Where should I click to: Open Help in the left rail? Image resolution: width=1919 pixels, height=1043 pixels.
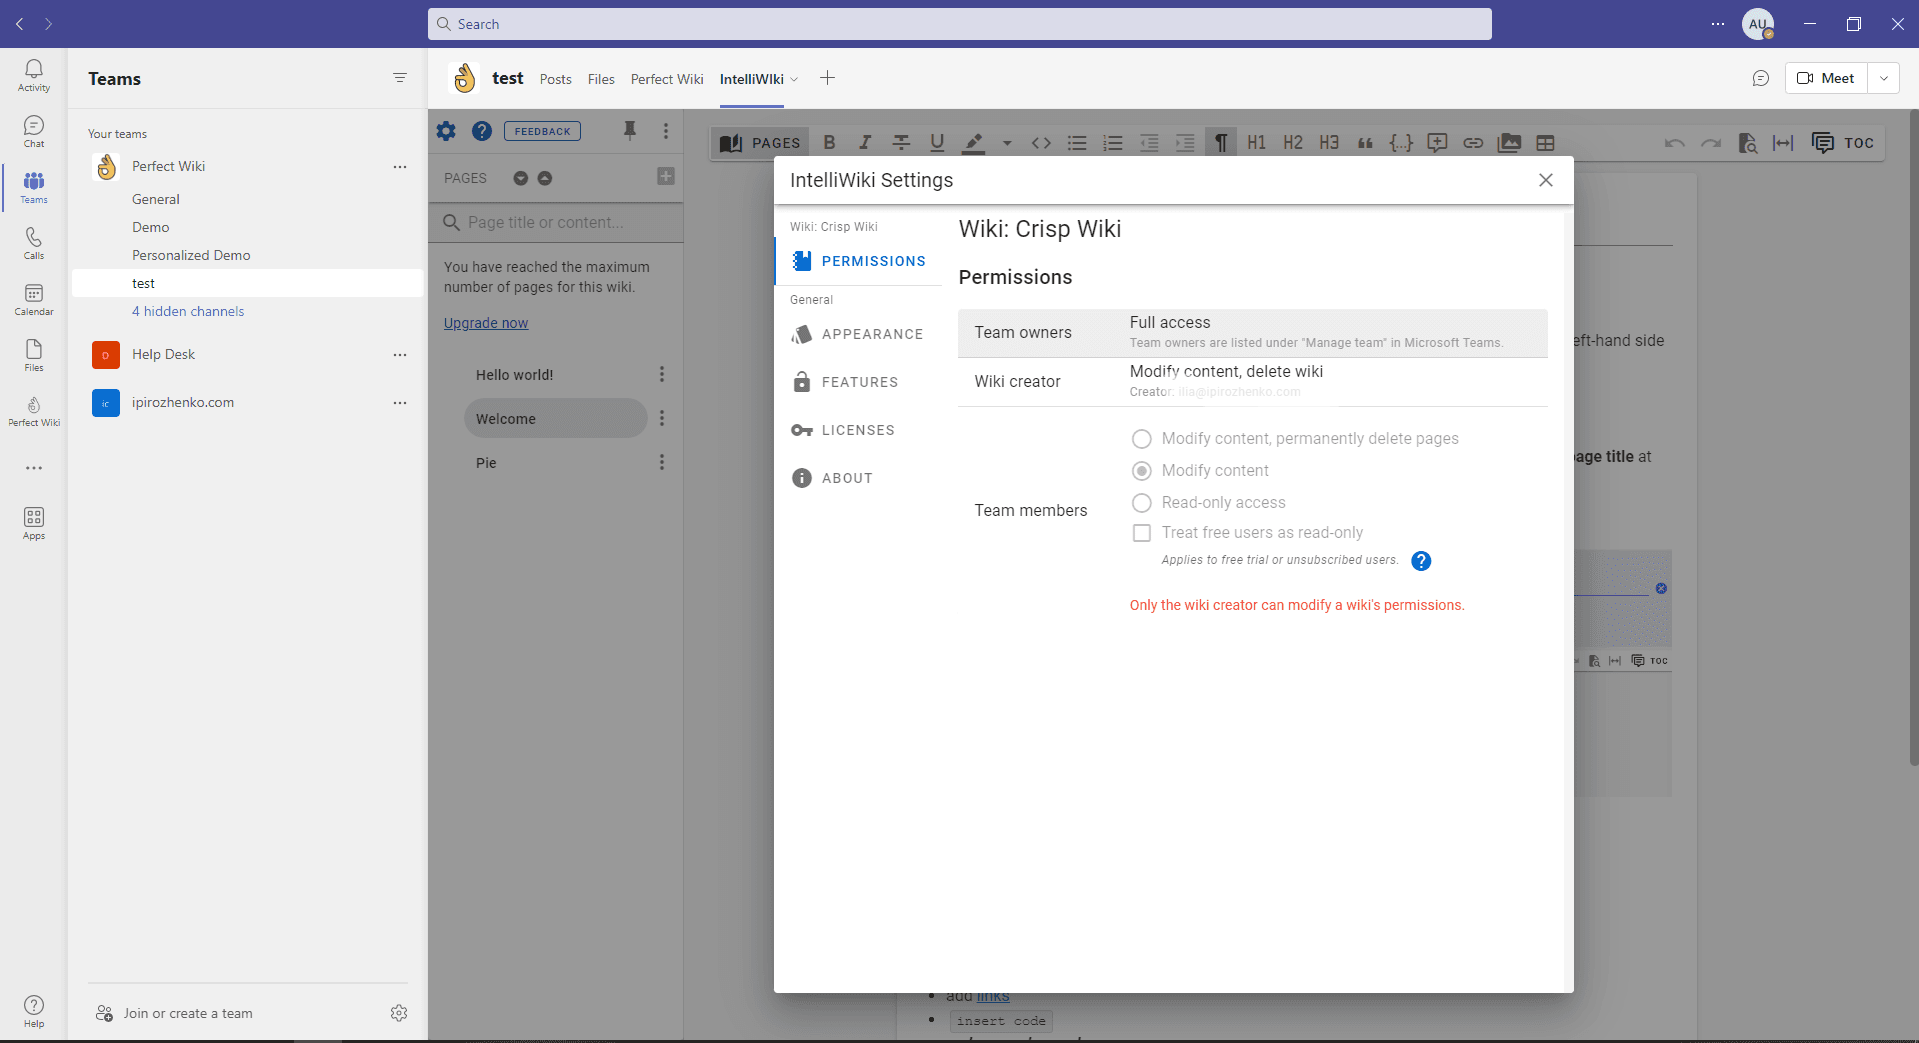pyautogui.click(x=33, y=1011)
